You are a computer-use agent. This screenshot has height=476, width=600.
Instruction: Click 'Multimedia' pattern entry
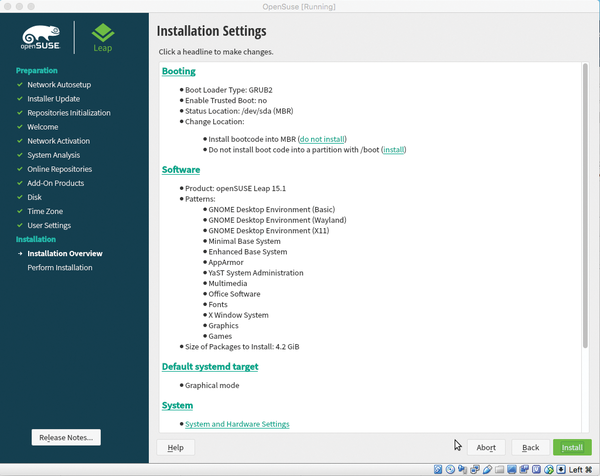[228, 283]
